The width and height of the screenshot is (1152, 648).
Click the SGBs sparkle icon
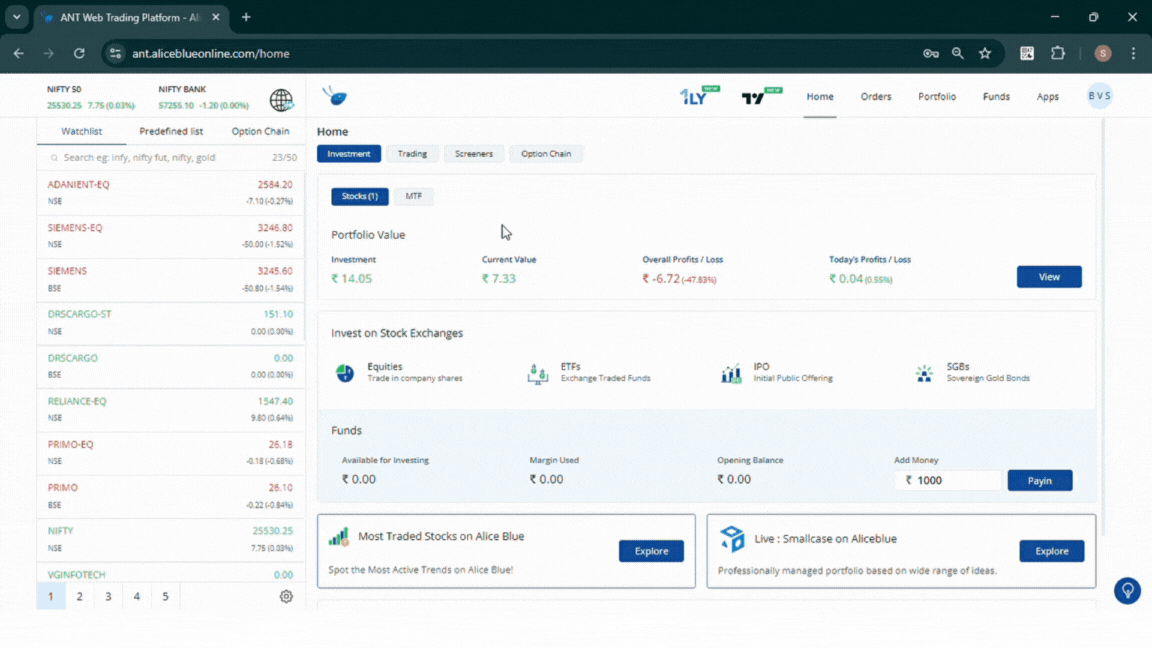(924, 373)
